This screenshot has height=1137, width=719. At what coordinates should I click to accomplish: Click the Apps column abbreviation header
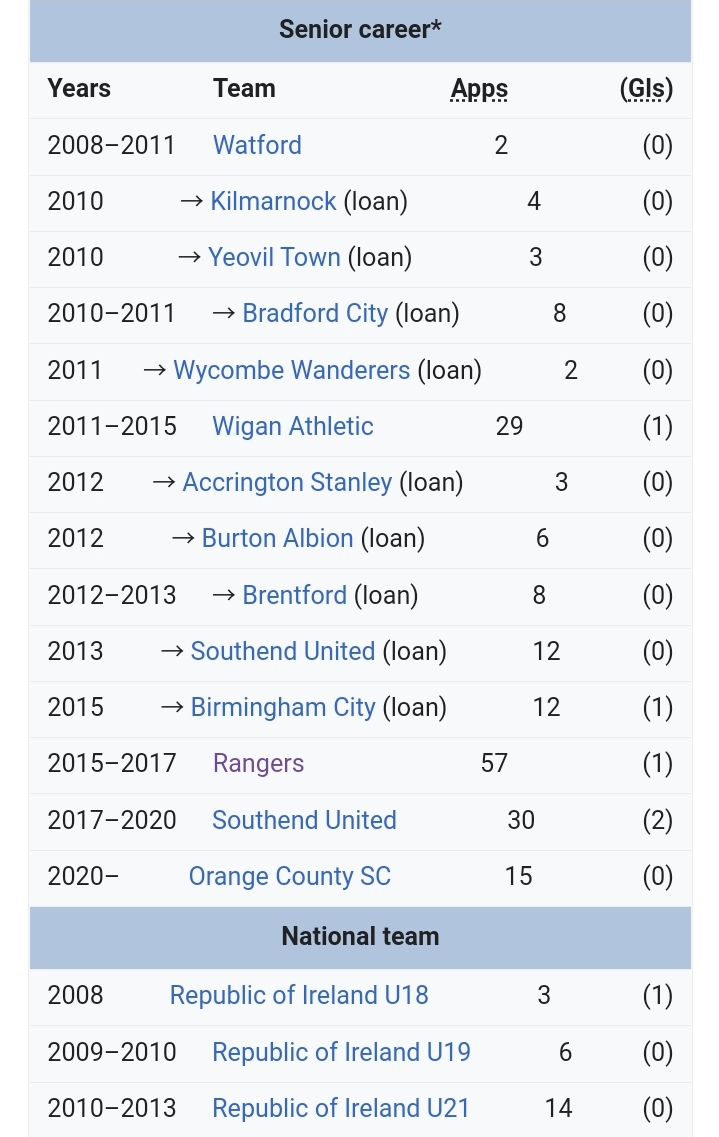479,89
